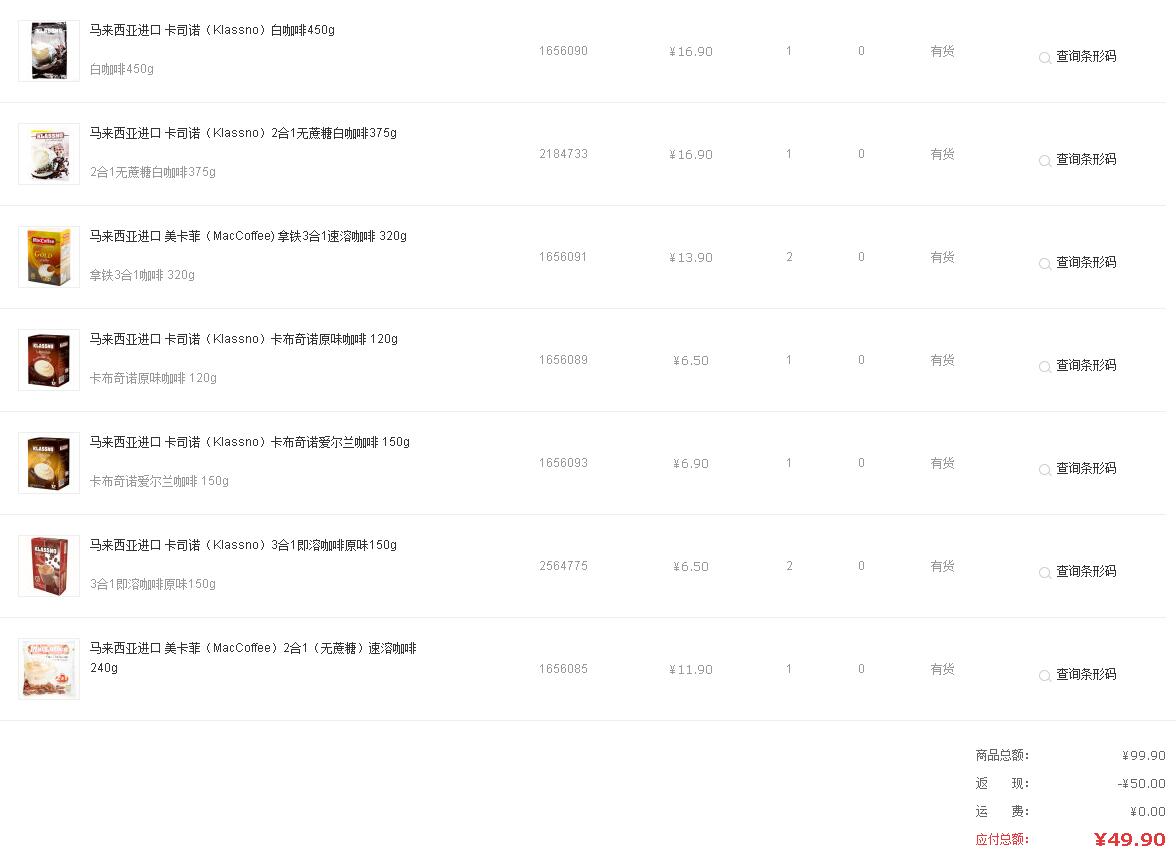
Task: Open 查询条形码 for Irish cappuccino 150g
Action: click(1085, 469)
